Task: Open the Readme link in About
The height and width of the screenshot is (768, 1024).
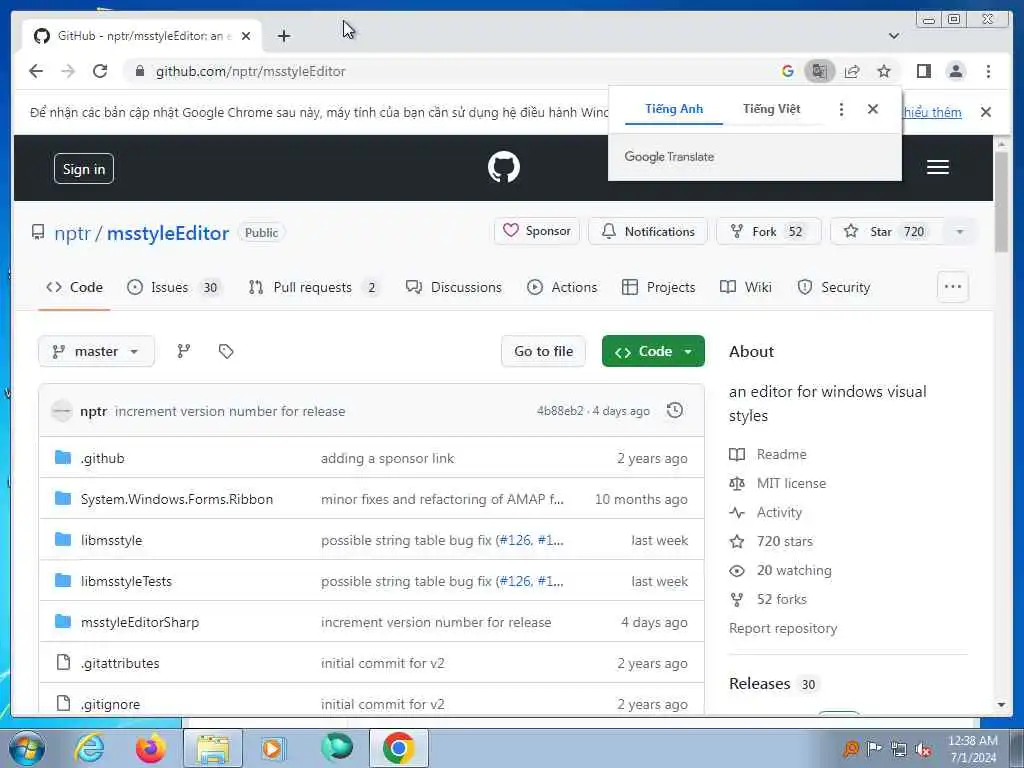Action: (x=781, y=455)
